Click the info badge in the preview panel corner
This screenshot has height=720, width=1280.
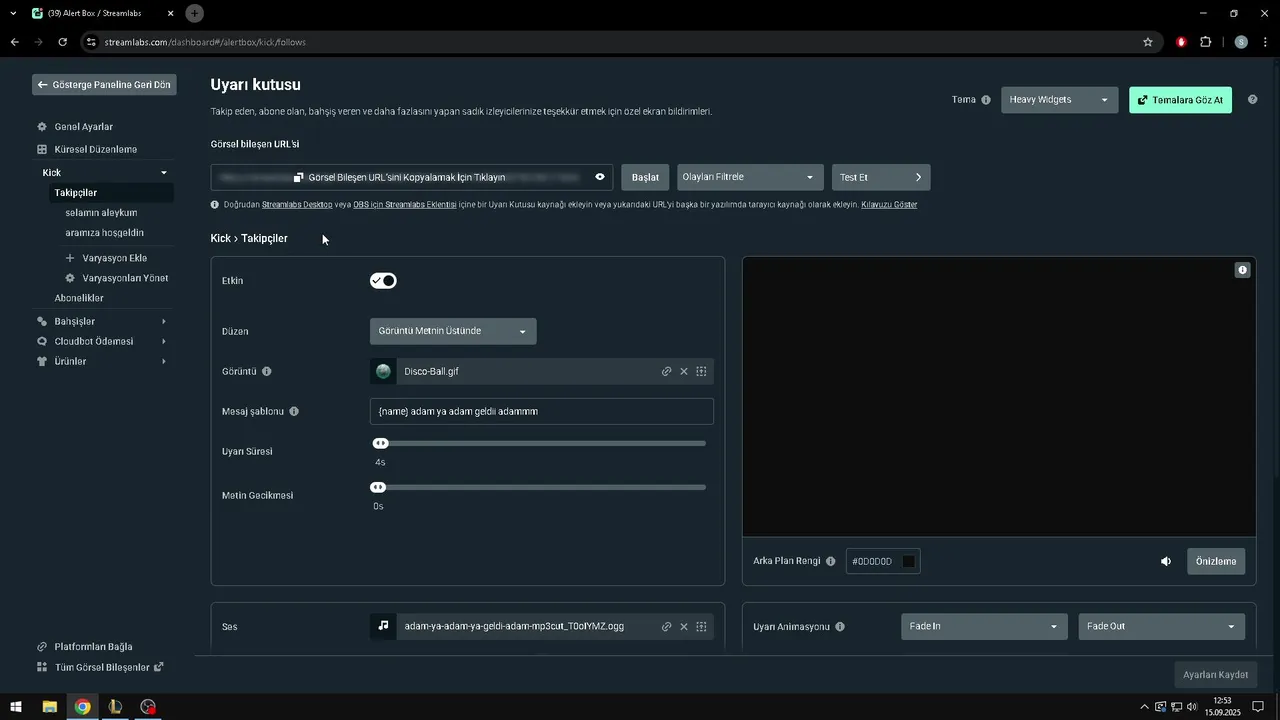click(1242, 270)
